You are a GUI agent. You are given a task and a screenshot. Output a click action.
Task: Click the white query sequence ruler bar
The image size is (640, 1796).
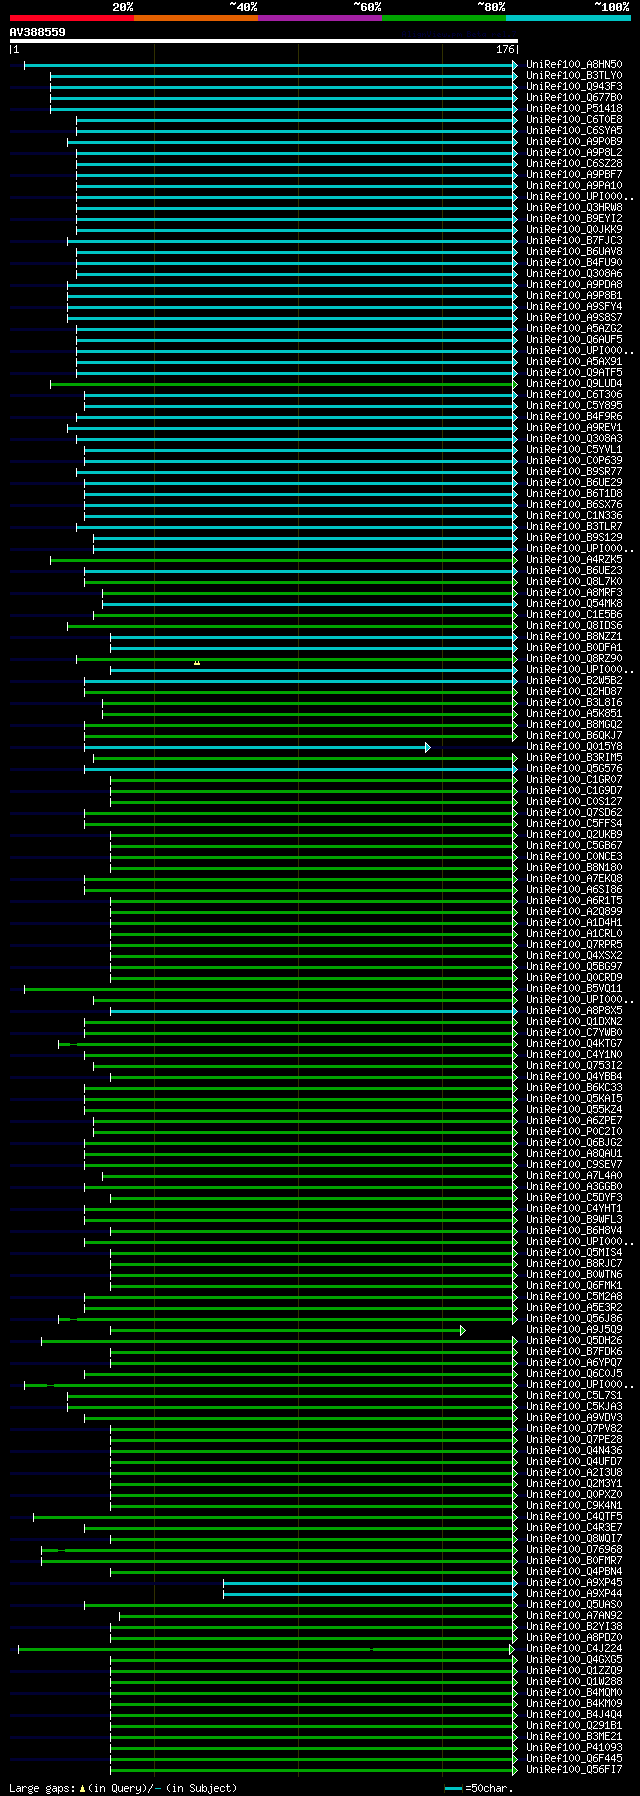(264, 41)
